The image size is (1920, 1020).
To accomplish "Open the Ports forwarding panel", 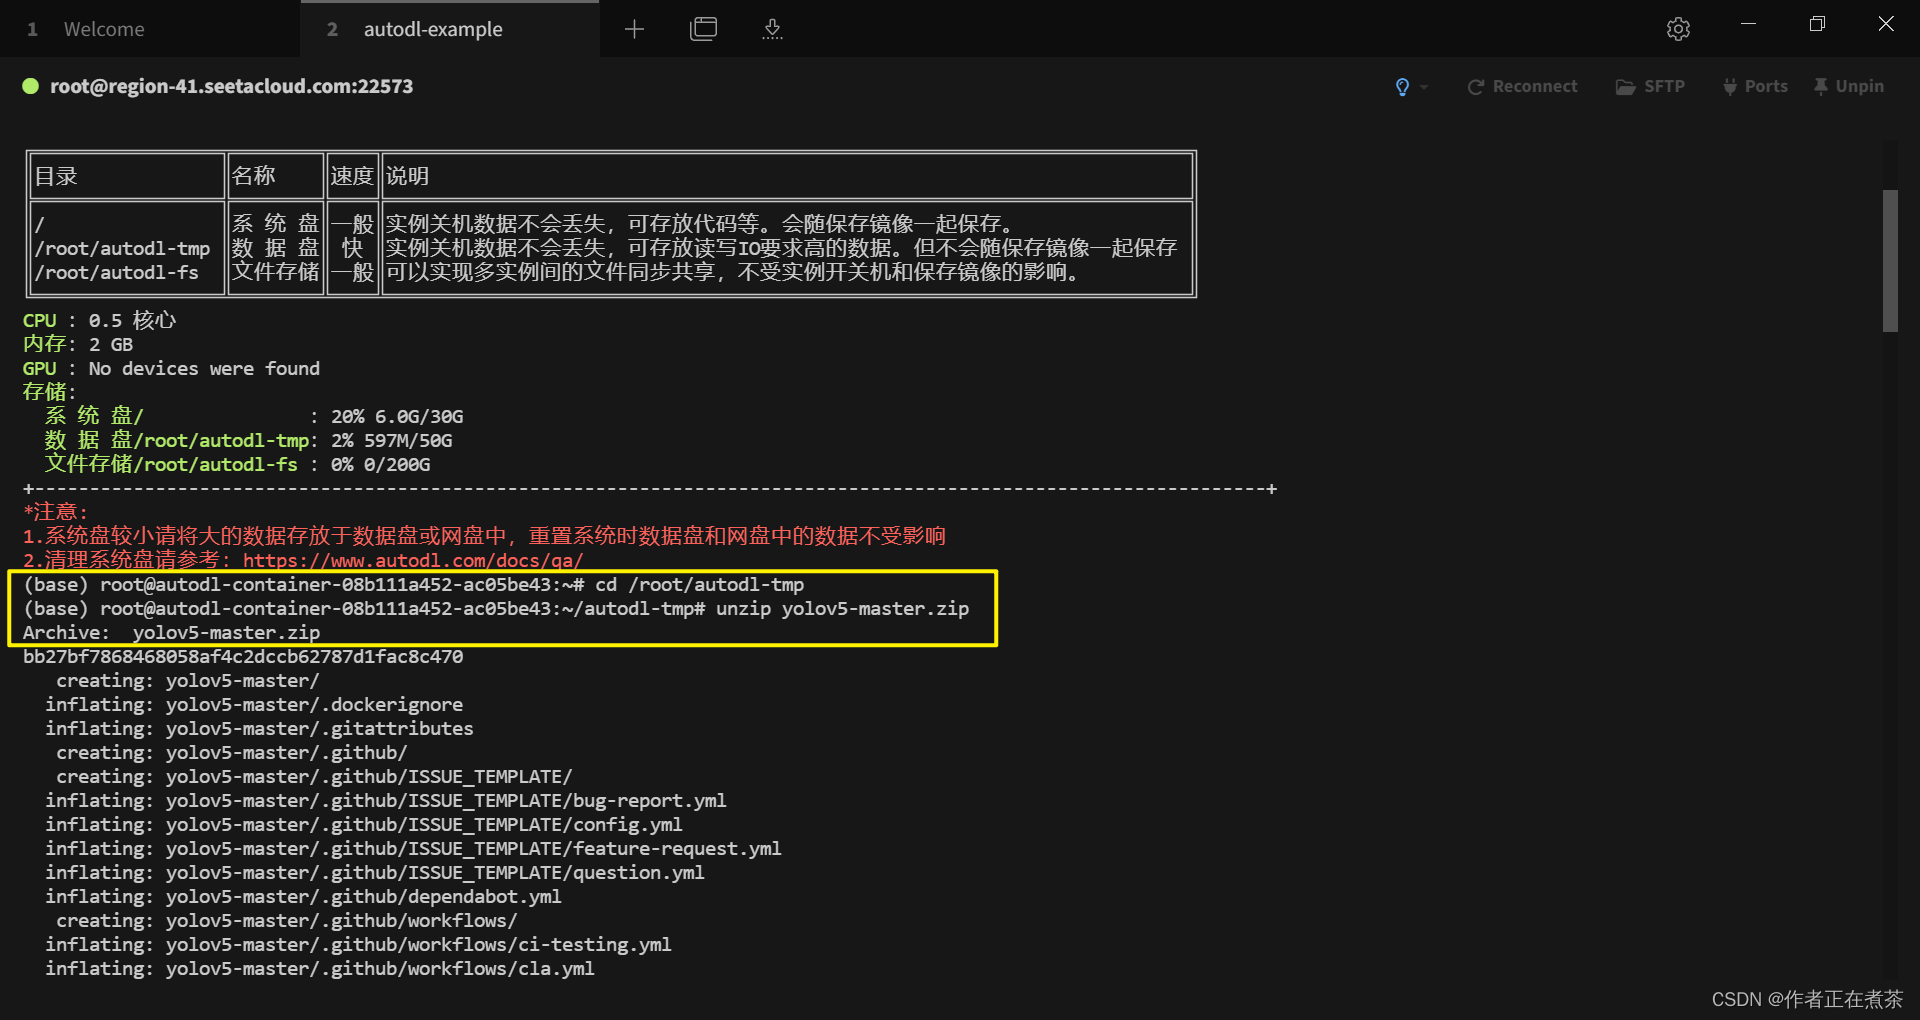I will 1755,87.
